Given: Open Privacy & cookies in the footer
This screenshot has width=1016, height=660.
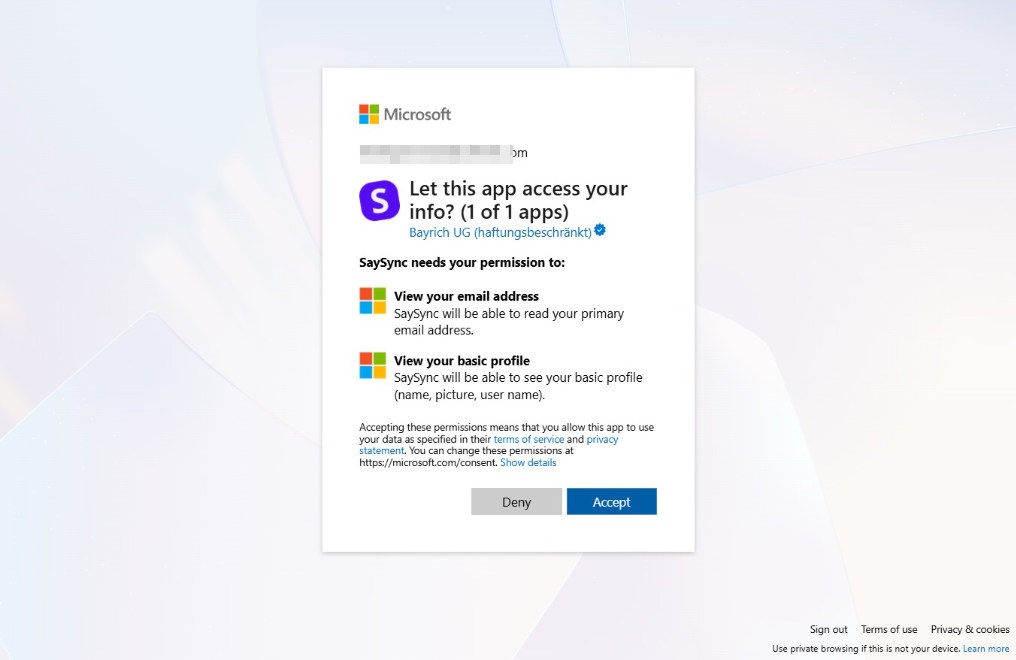Looking at the screenshot, I should click(x=970, y=630).
